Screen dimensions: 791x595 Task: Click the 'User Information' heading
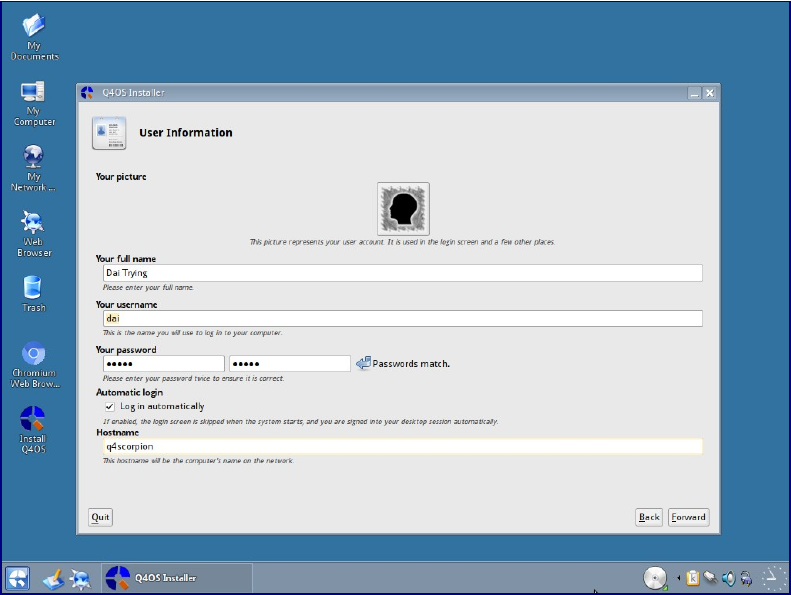point(186,133)
